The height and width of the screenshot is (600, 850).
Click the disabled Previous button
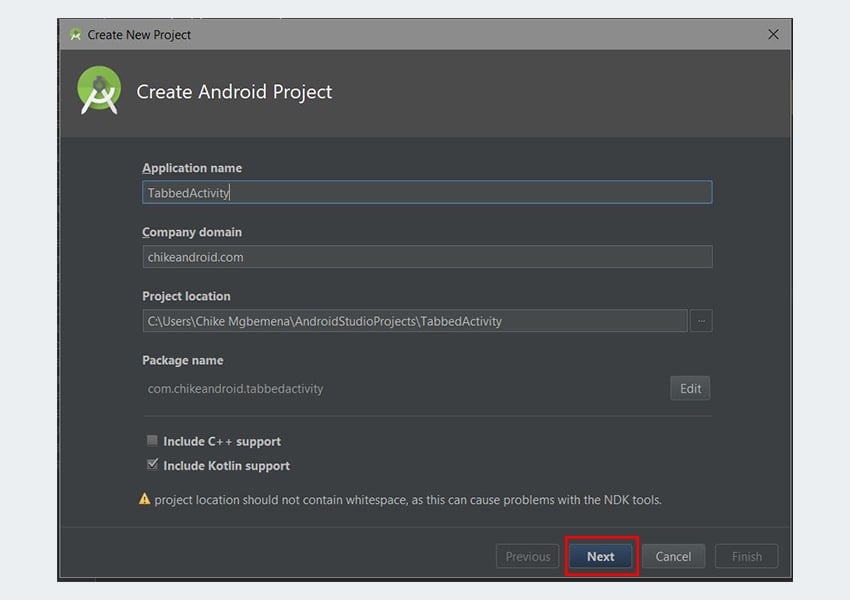click(x=527, y=556)
